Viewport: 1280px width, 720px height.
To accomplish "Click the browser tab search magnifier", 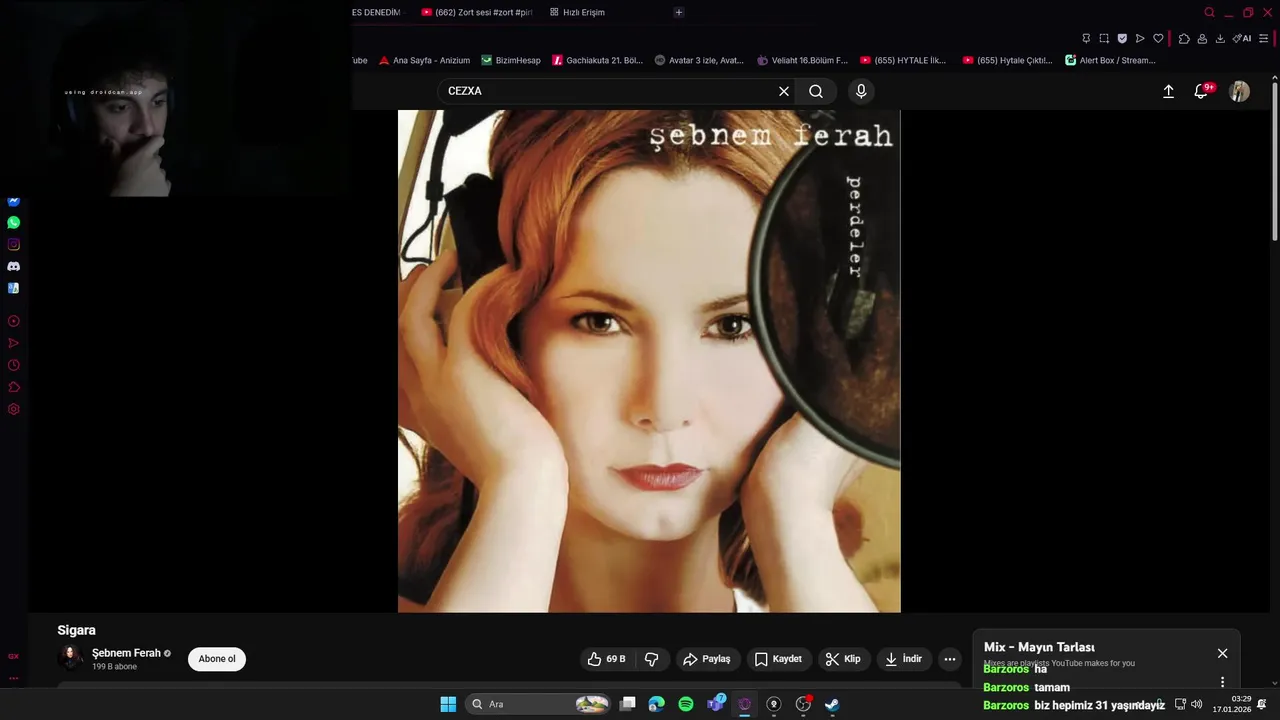I will [1209, 12].
